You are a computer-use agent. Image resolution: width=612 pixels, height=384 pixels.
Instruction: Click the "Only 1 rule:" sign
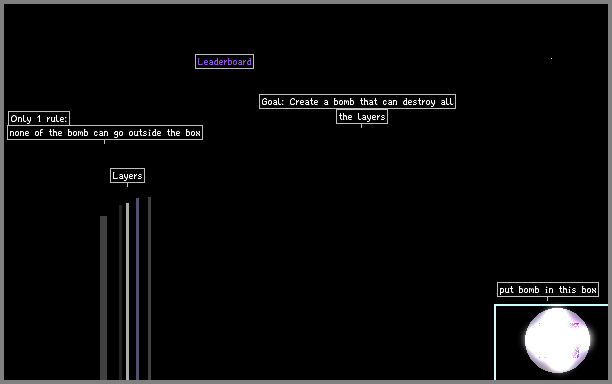tap(39, 119)
